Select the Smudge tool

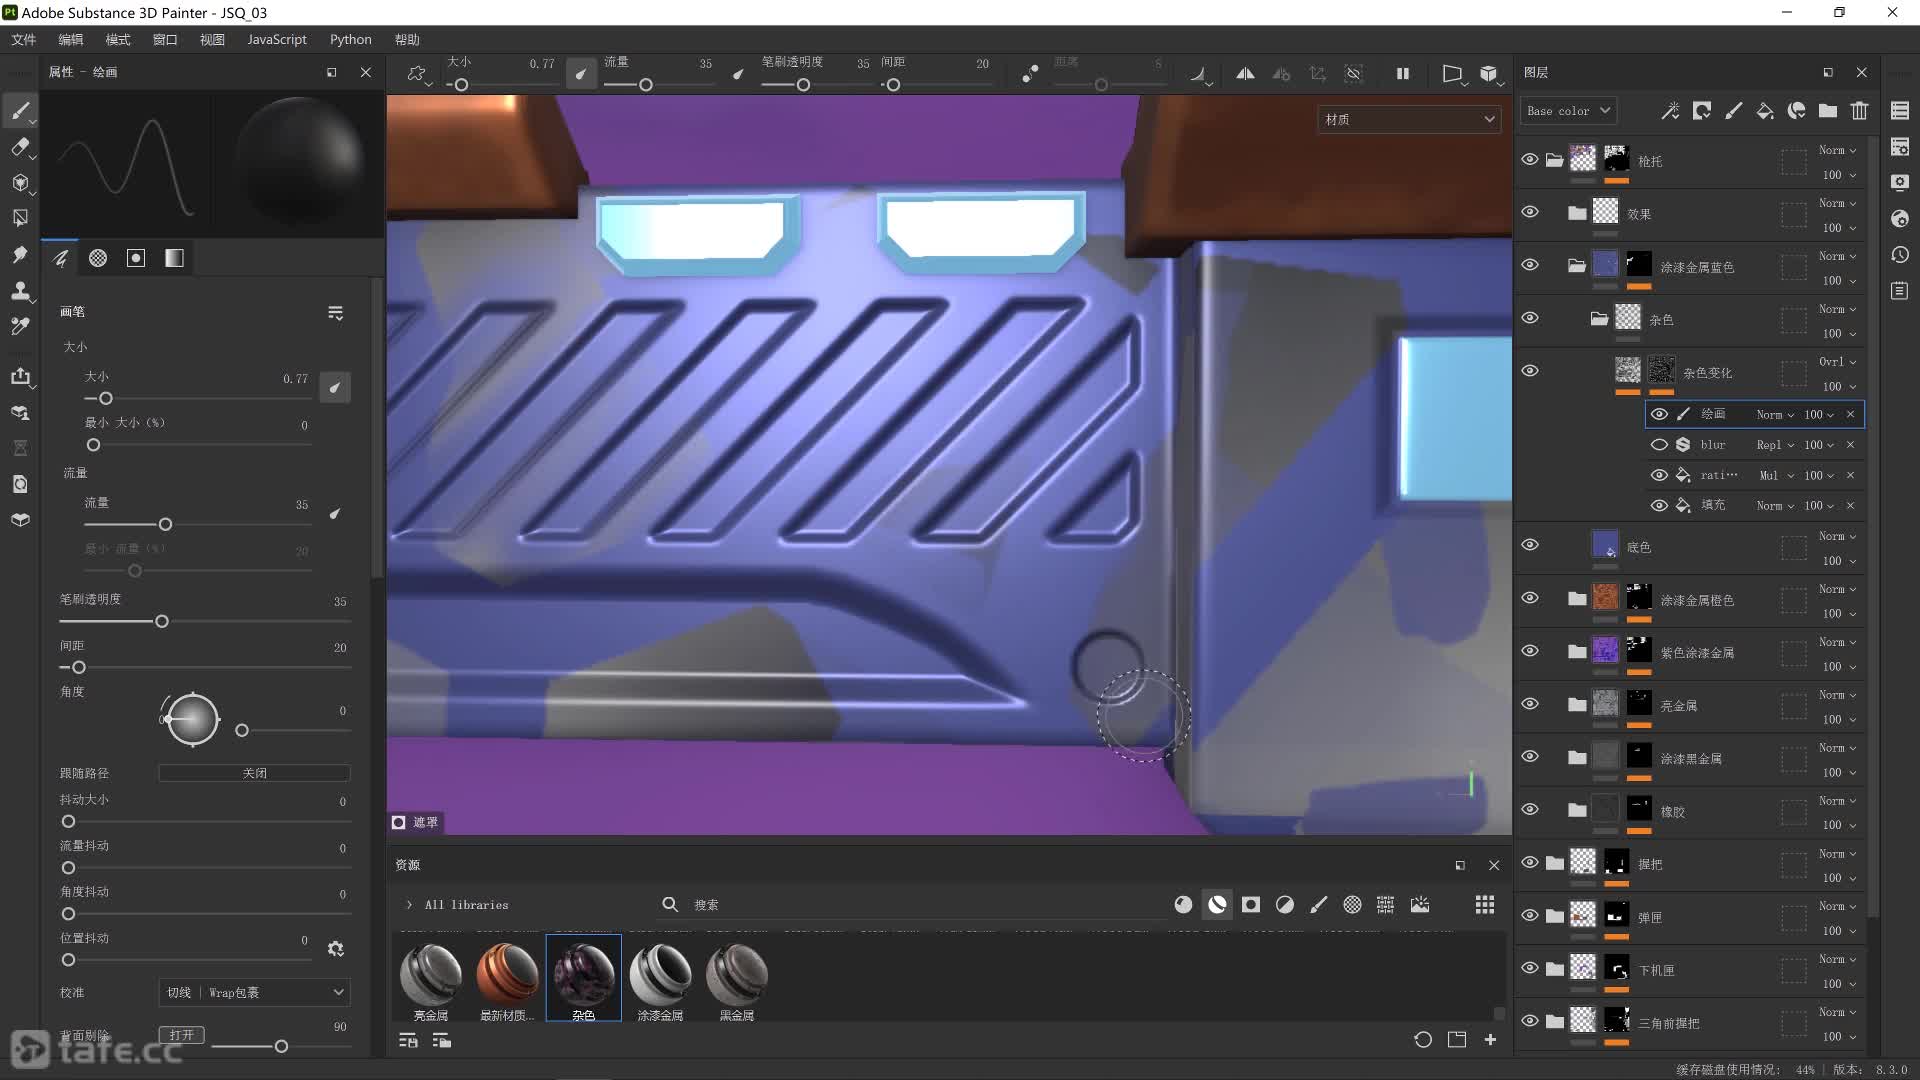tap(20, 254)
